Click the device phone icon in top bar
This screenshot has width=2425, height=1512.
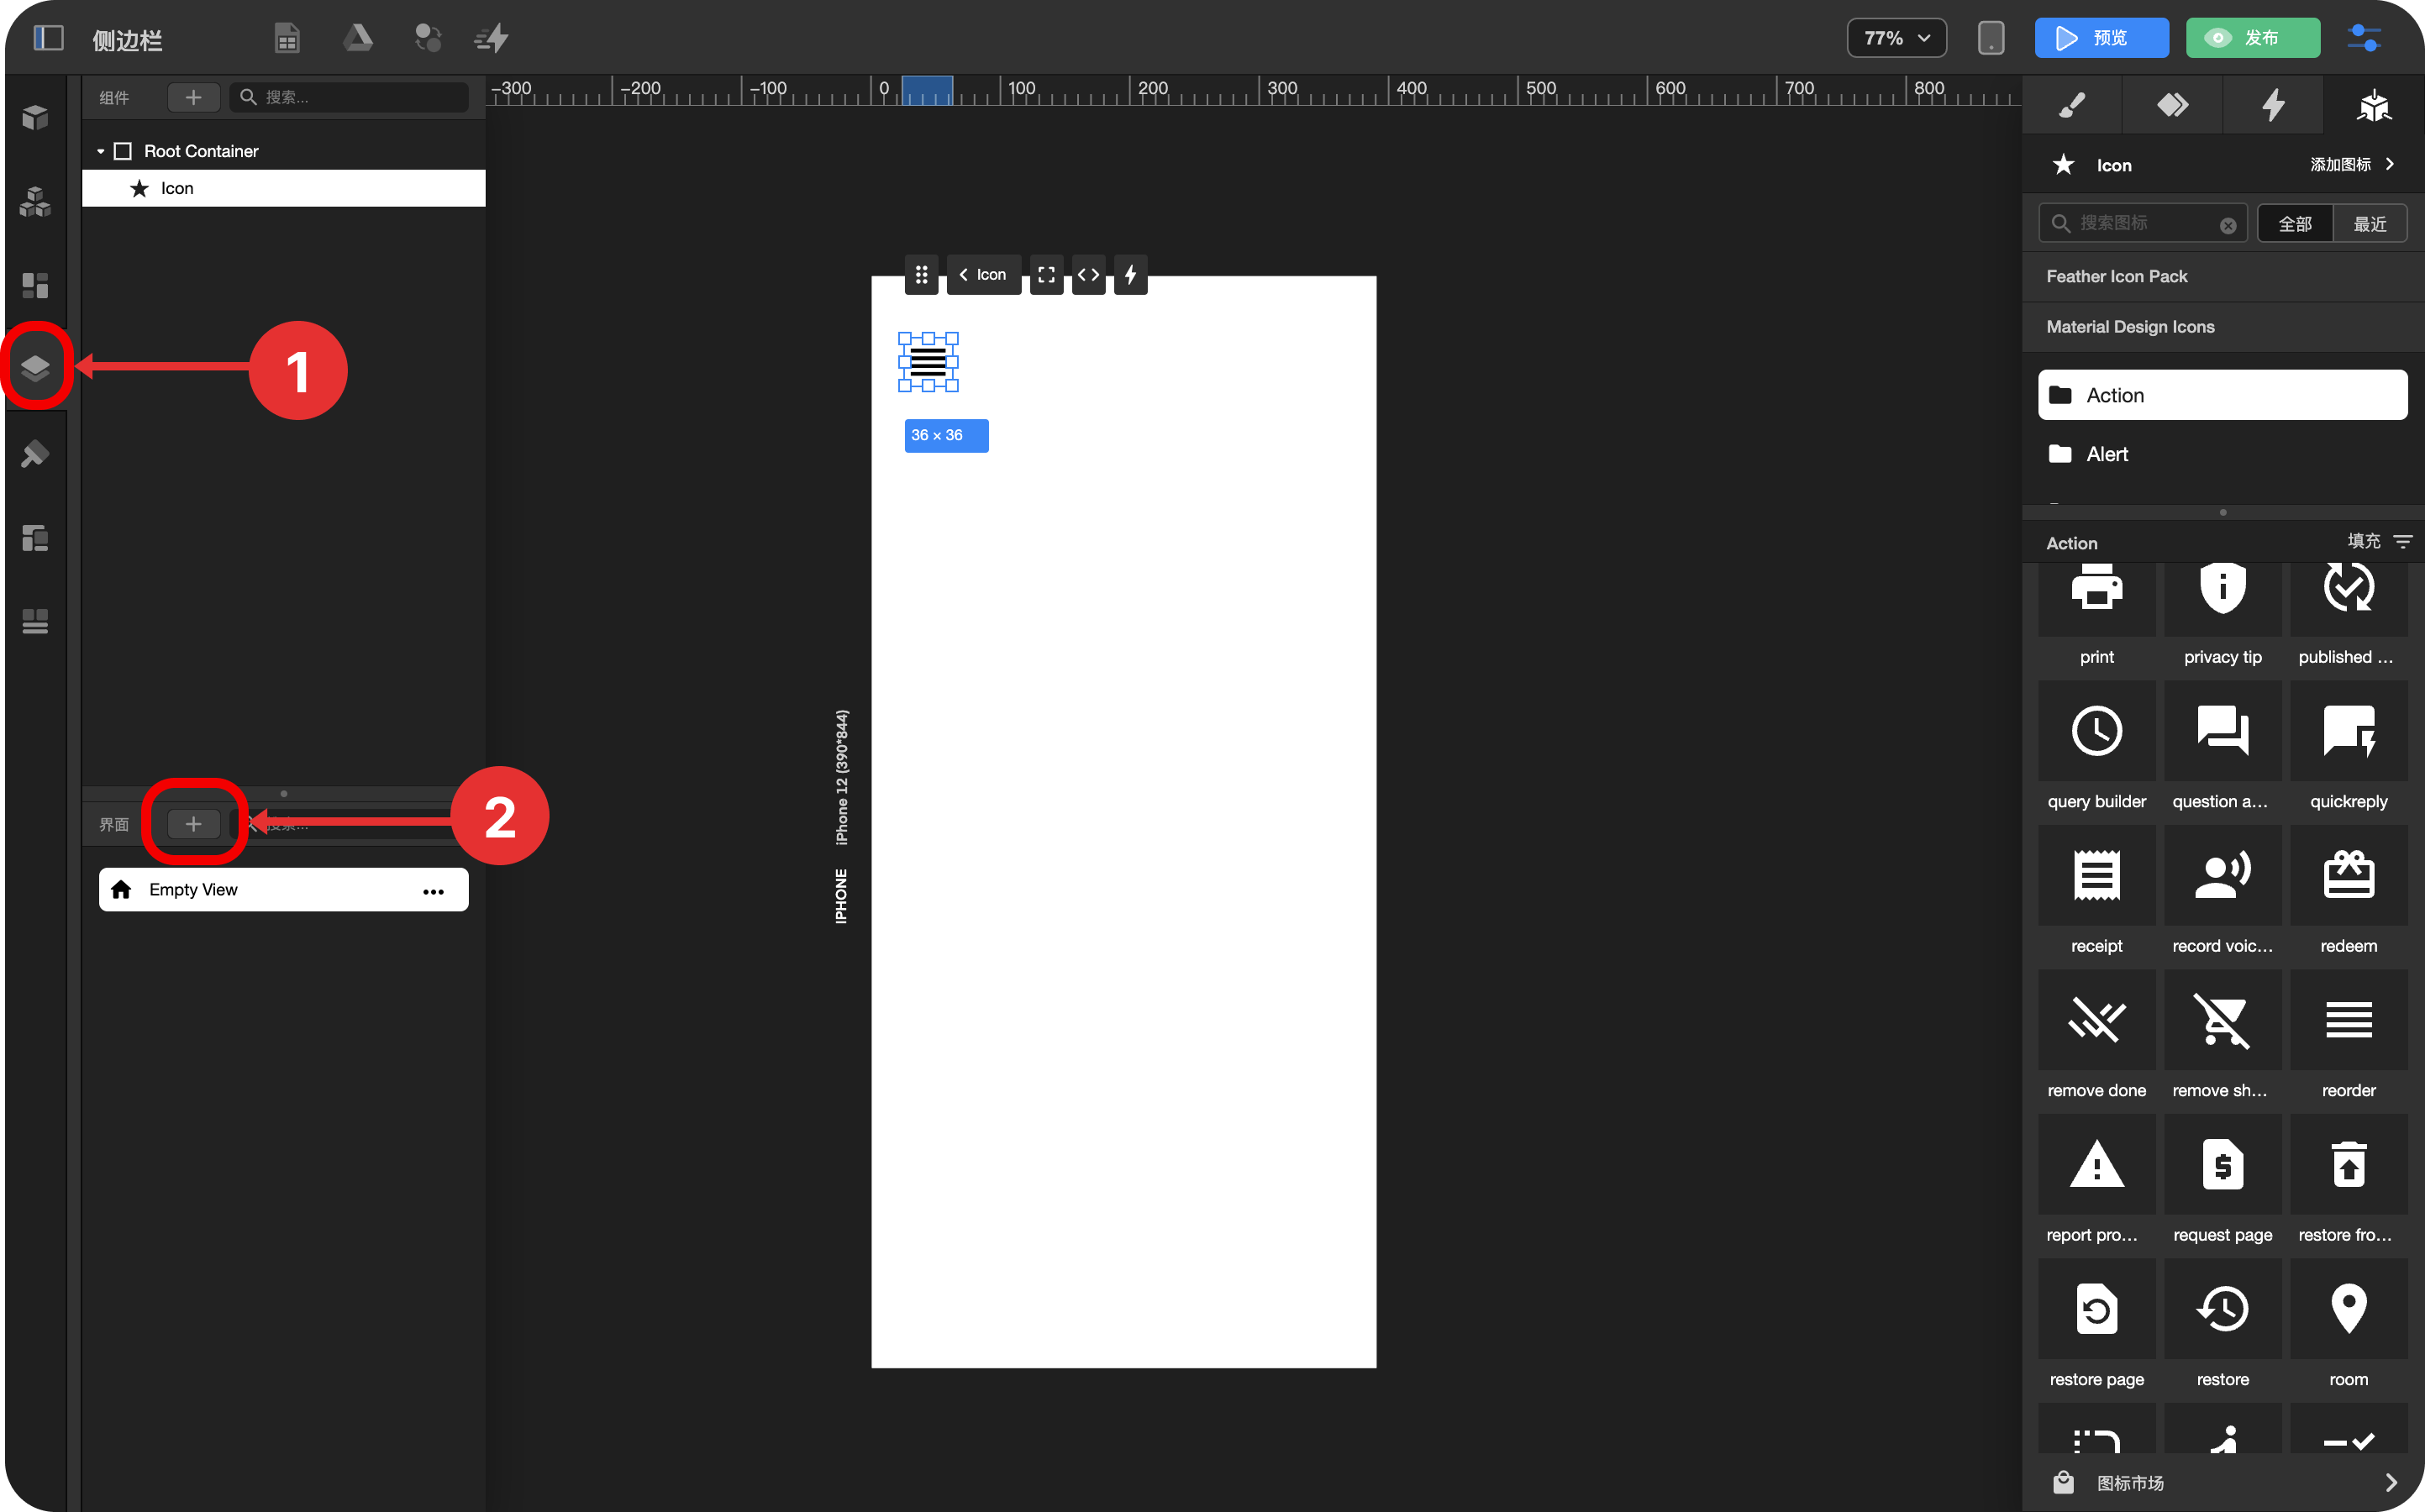click(x=1990, y=38)
